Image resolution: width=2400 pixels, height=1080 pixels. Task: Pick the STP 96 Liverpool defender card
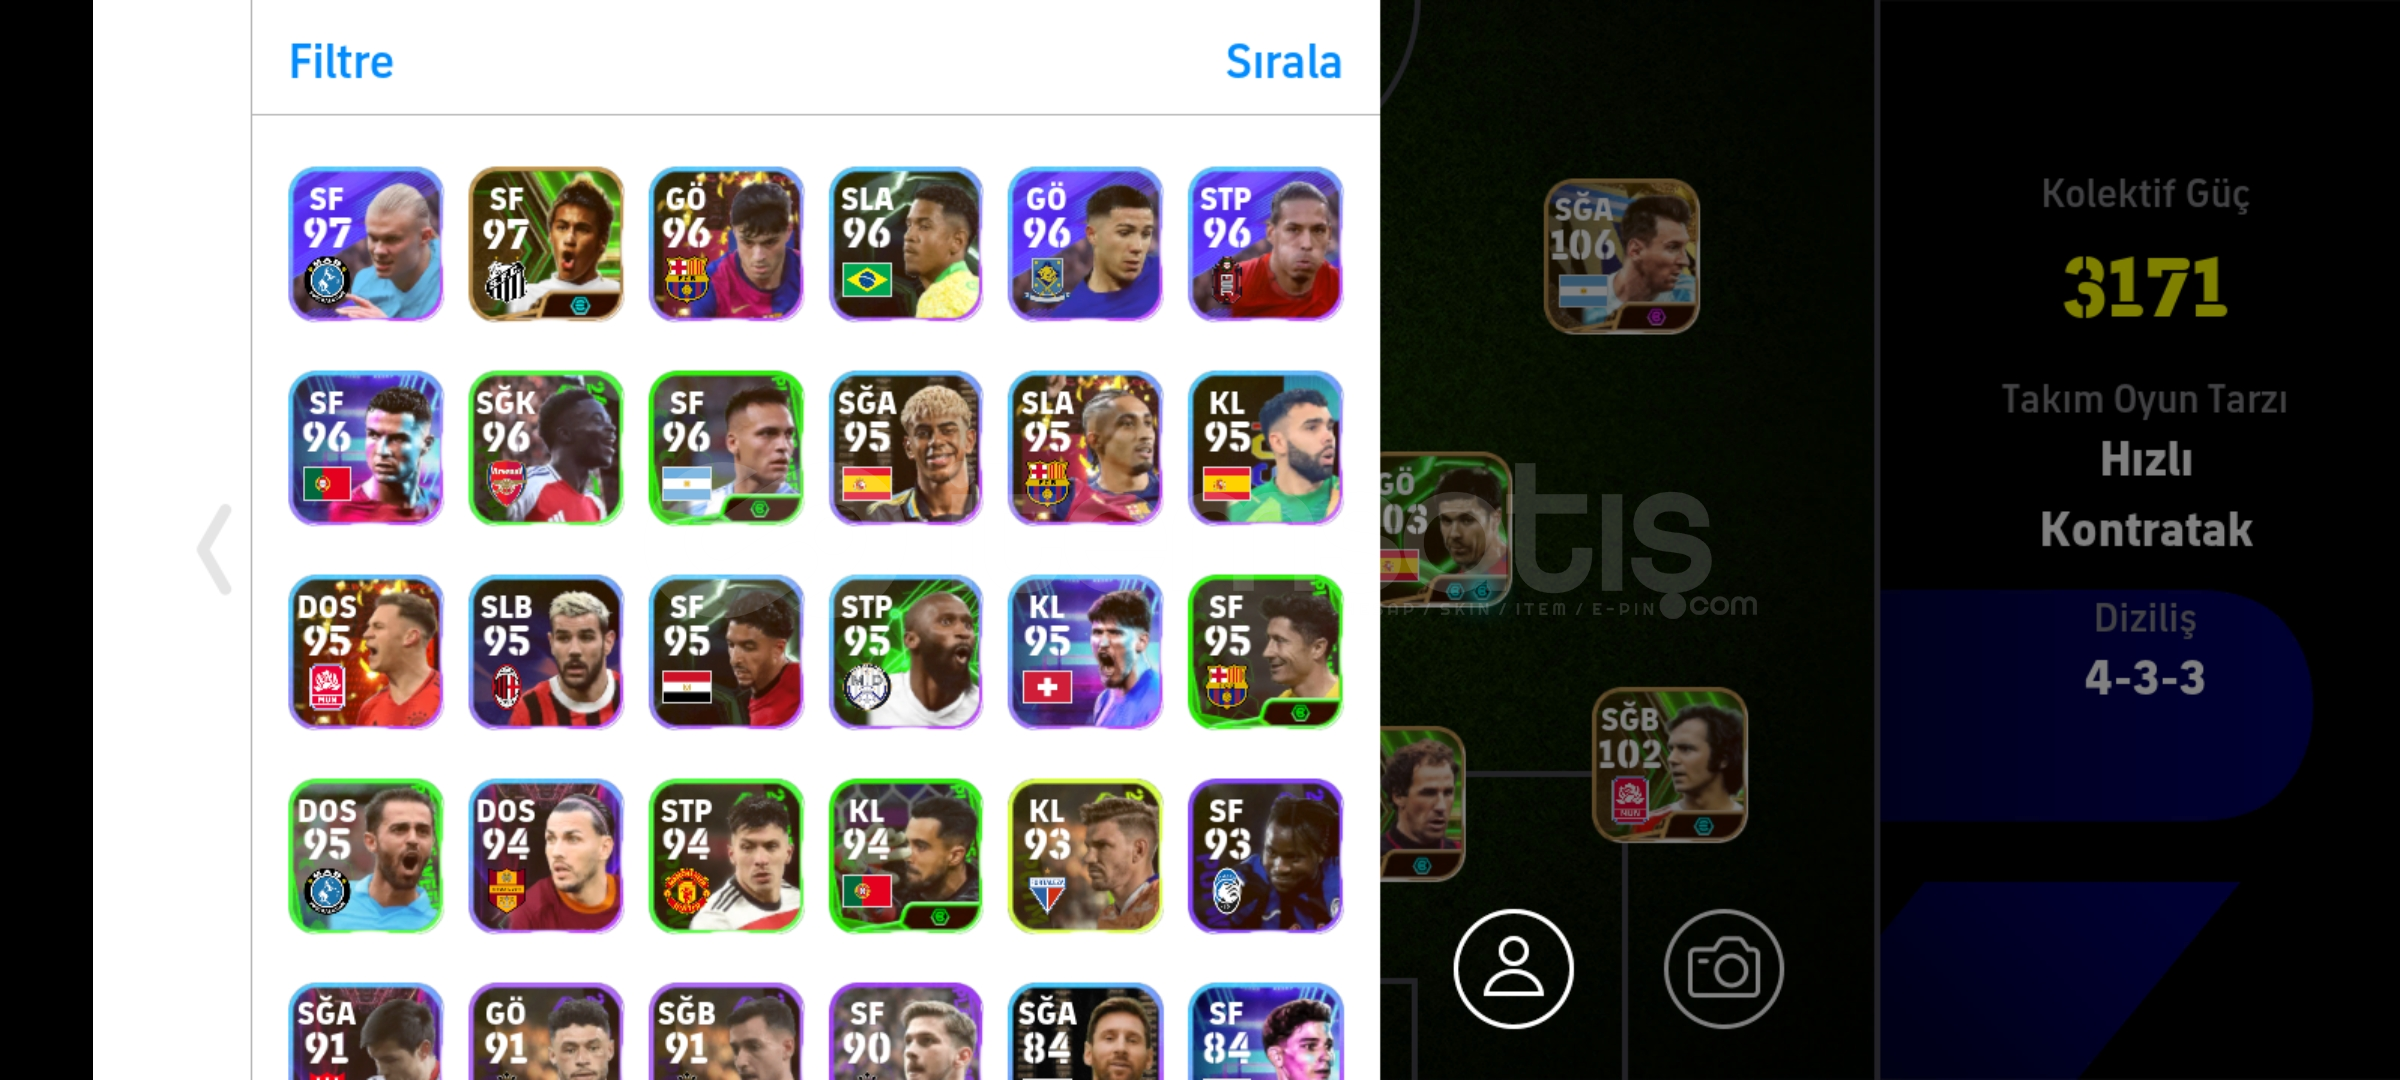click(1266, 244)
